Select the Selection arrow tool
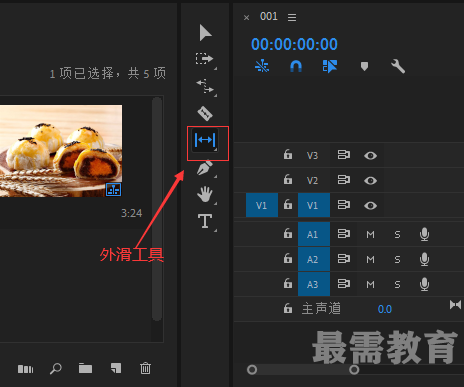464x387 pixels. 205,33
